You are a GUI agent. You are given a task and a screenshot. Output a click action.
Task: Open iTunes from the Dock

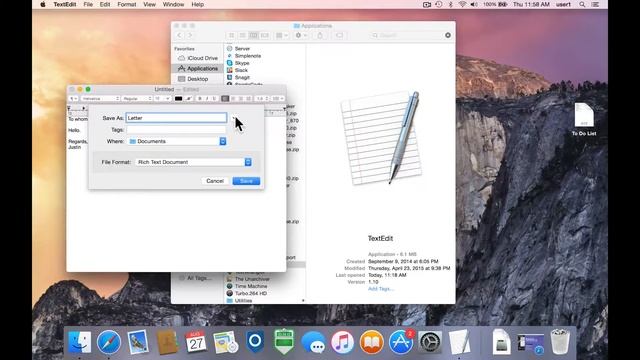(342, 342)
